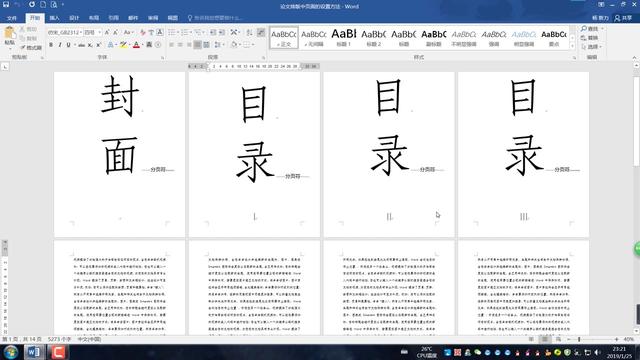The image size is (640, 360).
Task: Switch to the References (引用) tab
Action: point(113,18)
